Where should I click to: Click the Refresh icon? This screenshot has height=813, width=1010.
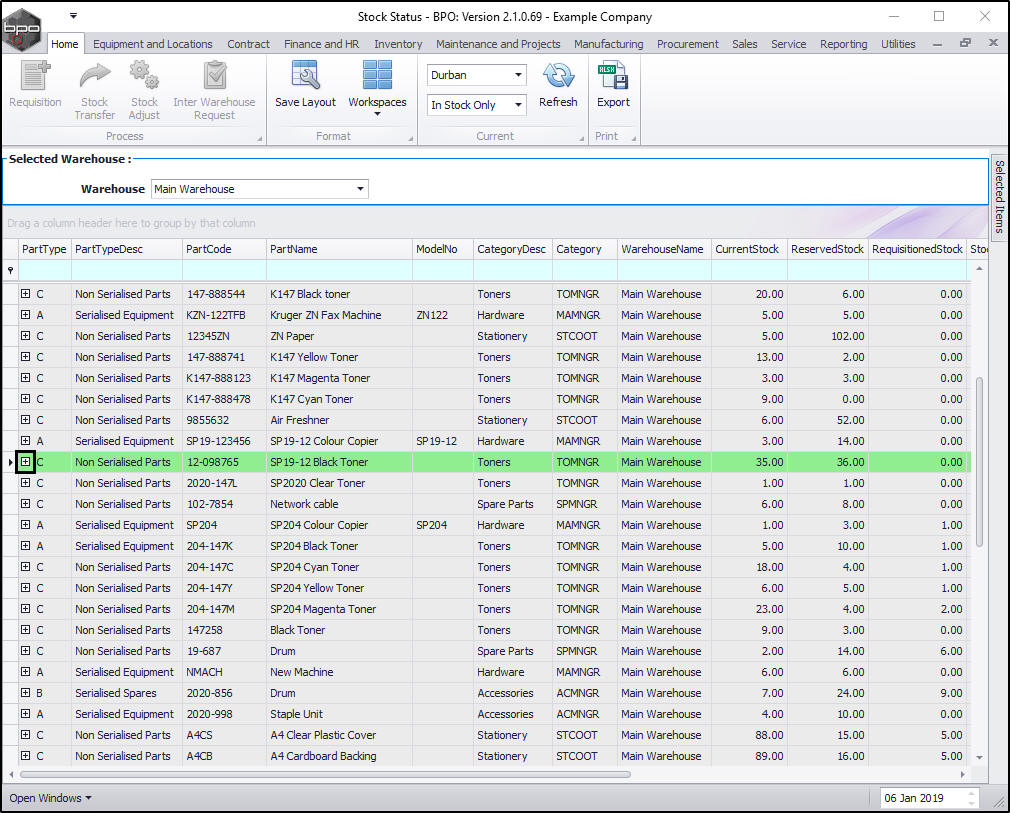(558, 77)
